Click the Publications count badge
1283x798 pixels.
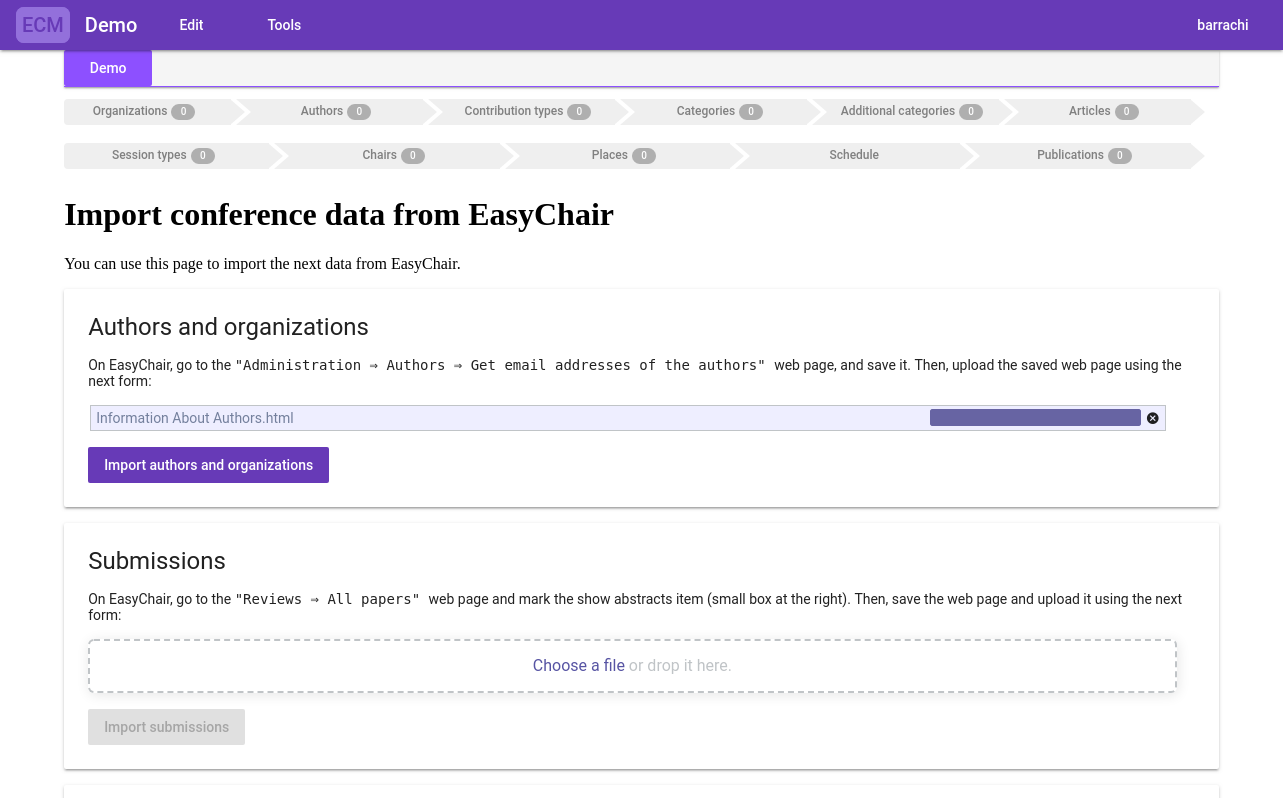point(1120,156)
